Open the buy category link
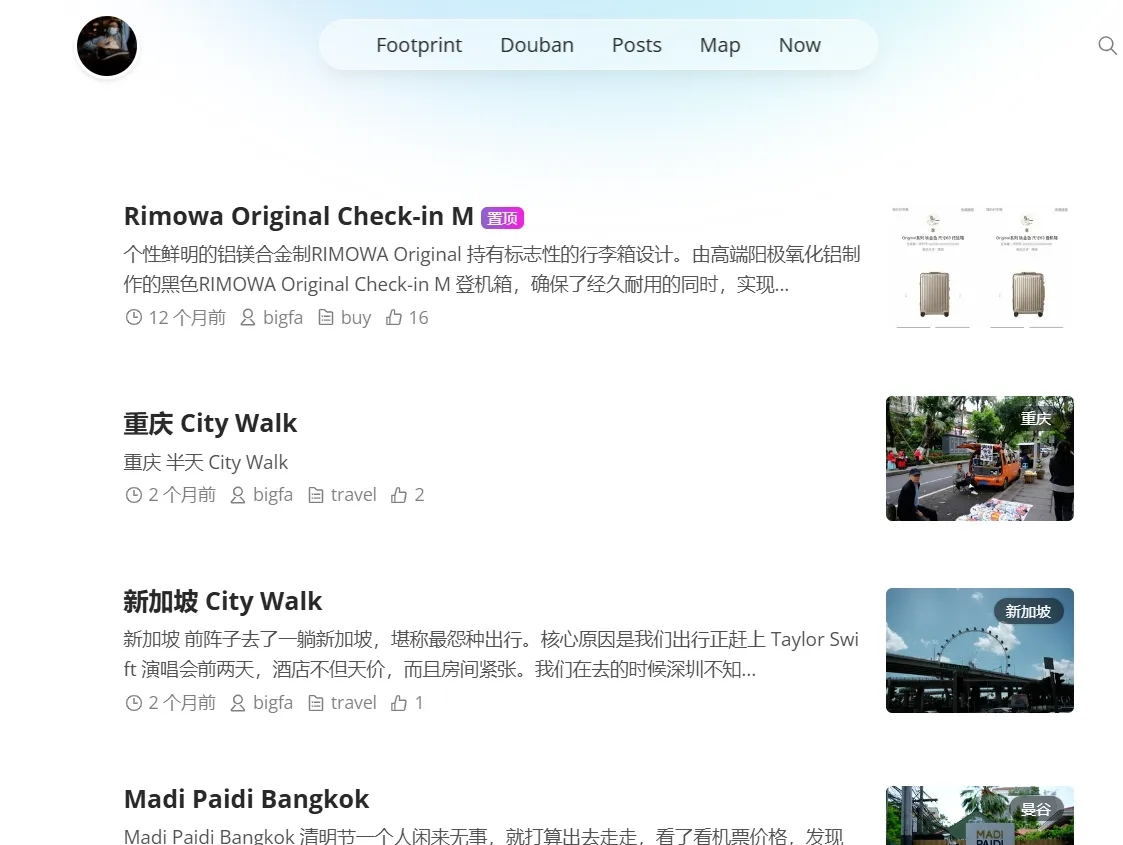The height and width of the screenshot is (845, 1123). [x=355, y=317]
